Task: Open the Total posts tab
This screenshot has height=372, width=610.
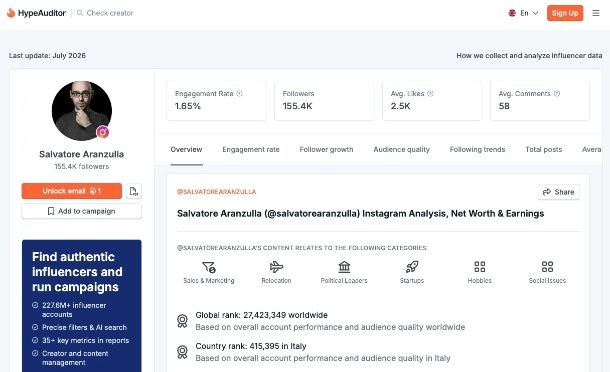Action: pos(544,149)
